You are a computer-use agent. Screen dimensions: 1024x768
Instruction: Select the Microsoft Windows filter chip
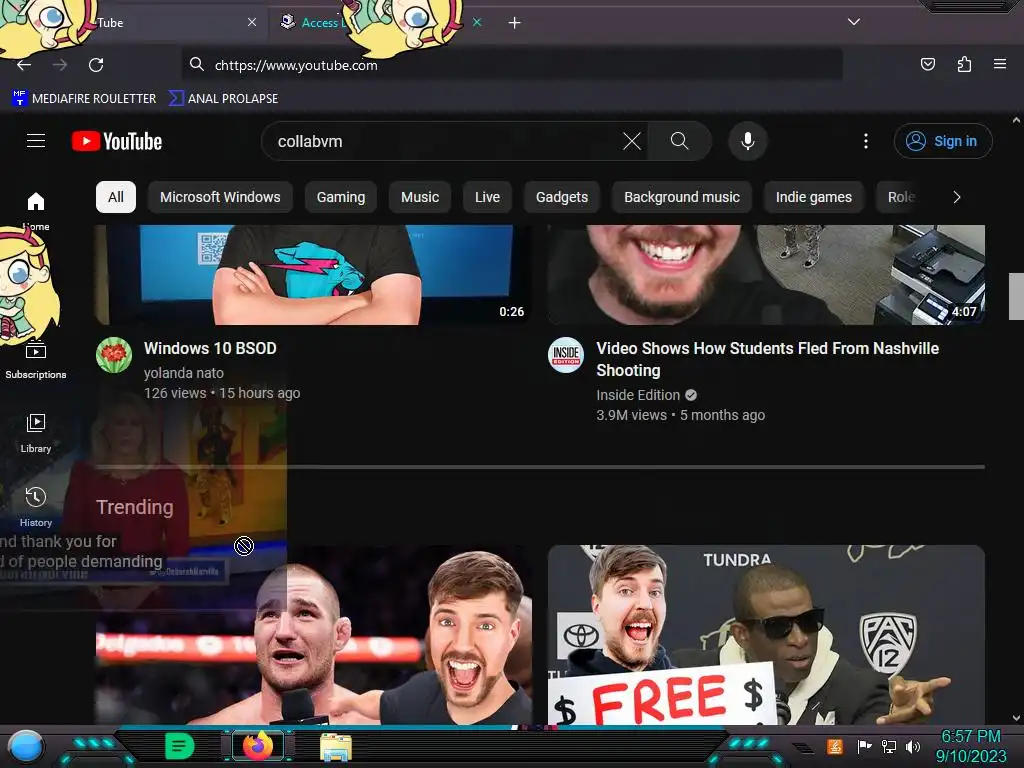220,197
